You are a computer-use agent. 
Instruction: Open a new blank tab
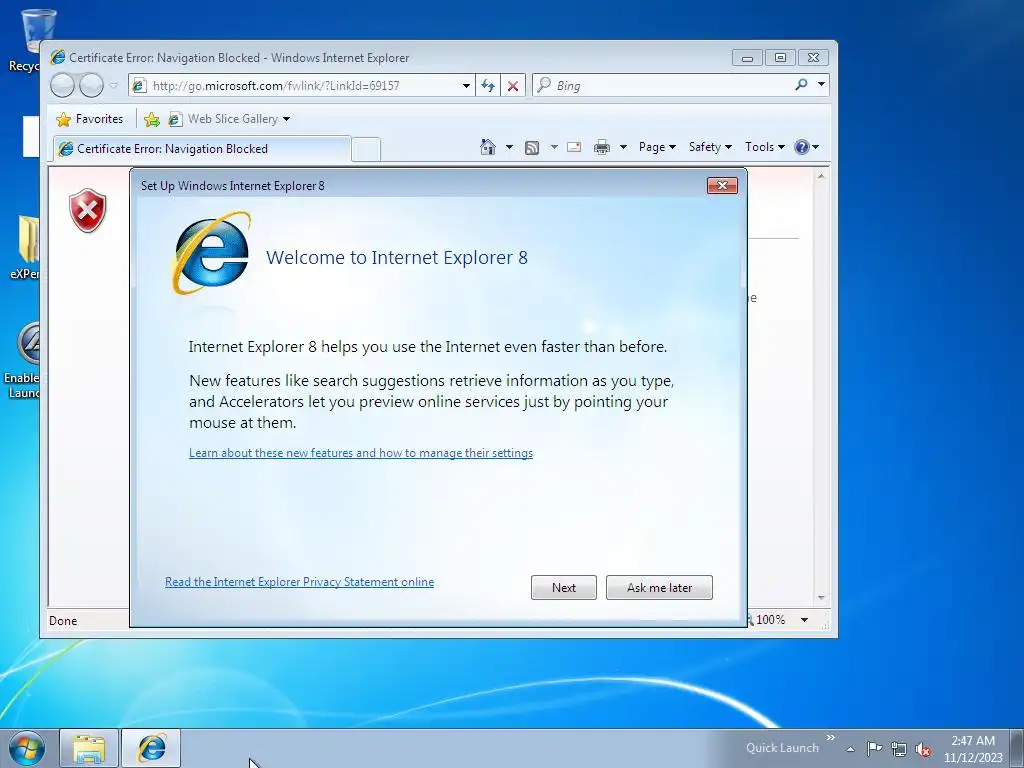coord(366,150)
